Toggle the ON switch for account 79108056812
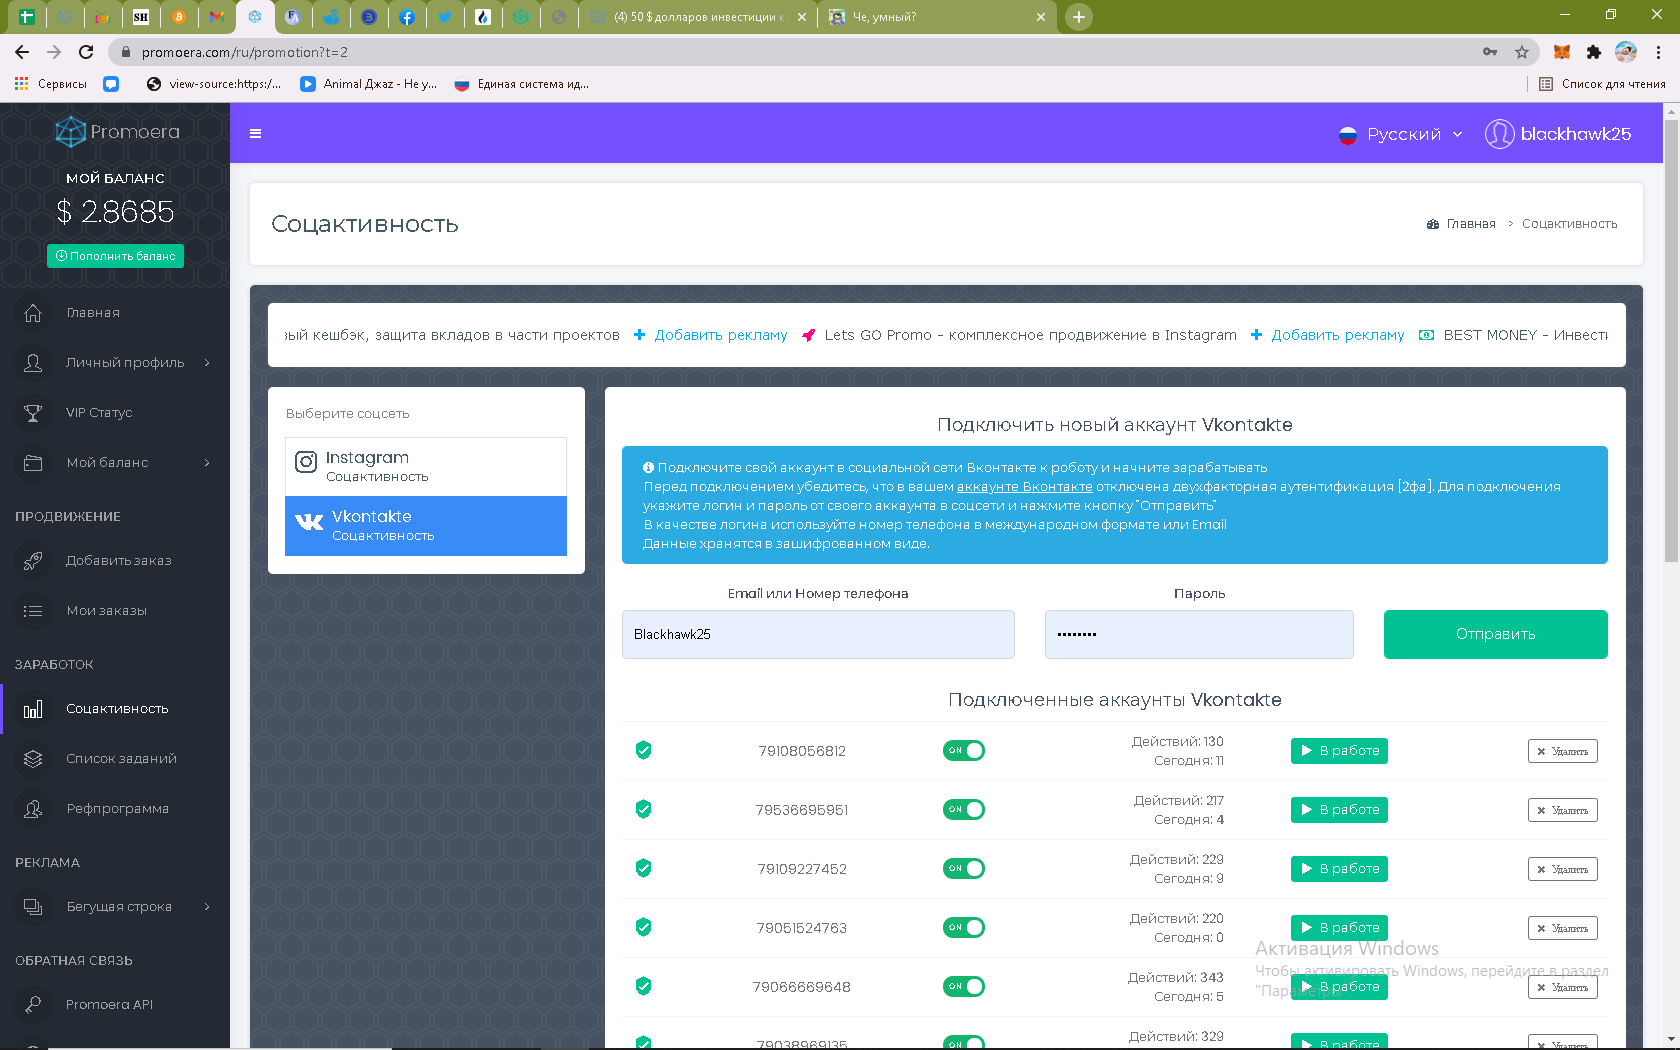This screenshot has width=1680, height=1050. 964,750
